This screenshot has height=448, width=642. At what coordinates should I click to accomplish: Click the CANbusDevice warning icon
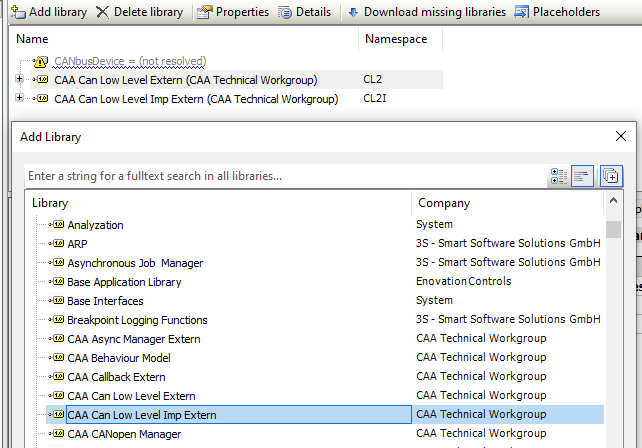point(40,62)
